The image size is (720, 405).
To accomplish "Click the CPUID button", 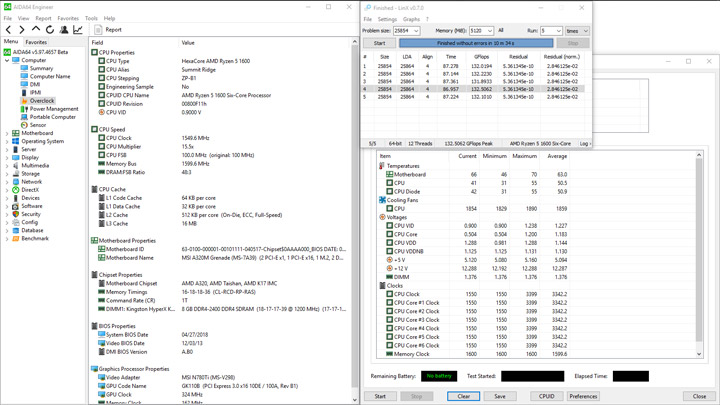I will click(x=546, y=396).
